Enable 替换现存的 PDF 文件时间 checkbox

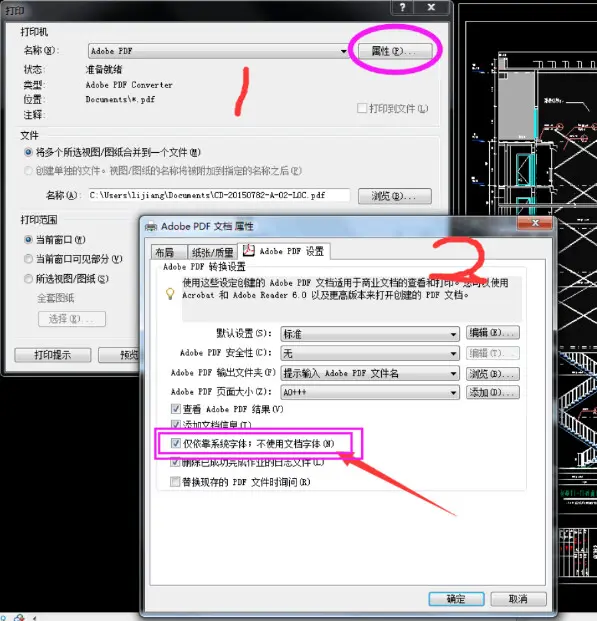(x=175, y=482)
